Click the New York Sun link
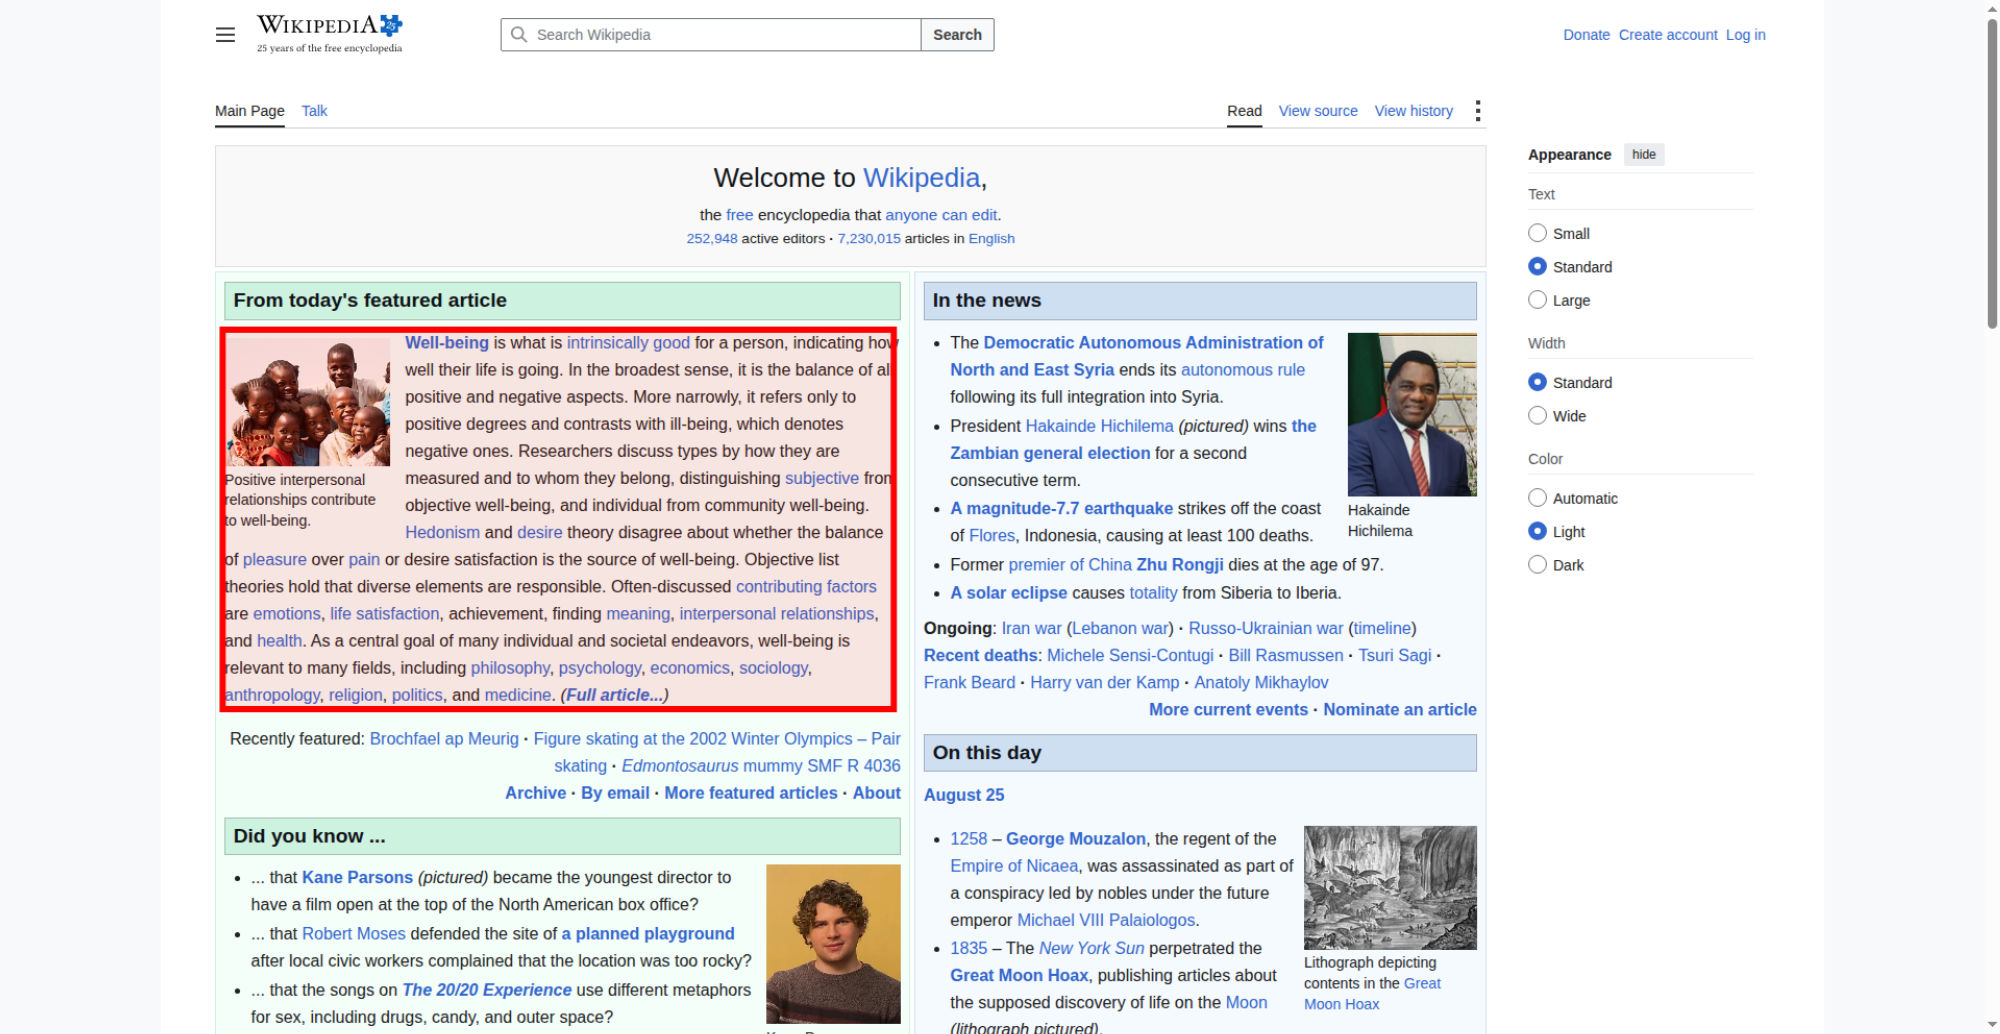Image resolution: width=2000 pixels, height=1034 pixels. pos(1092,948)
